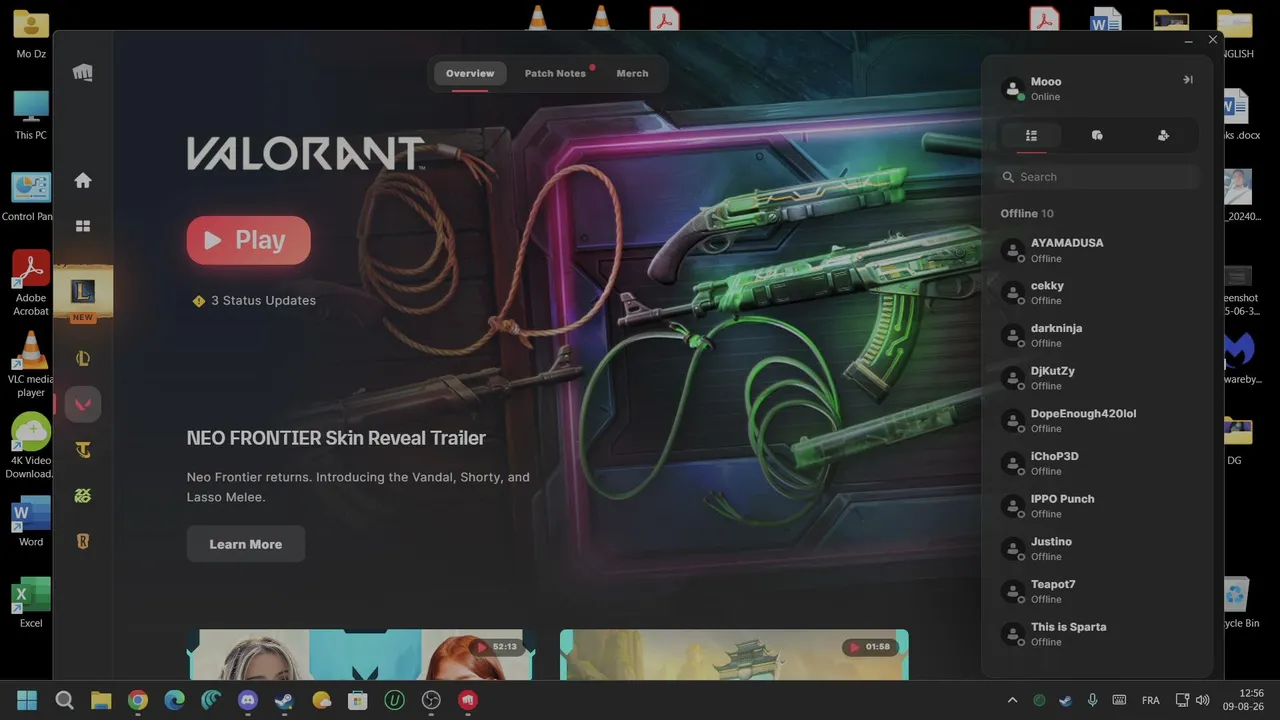Click the warning icon beside 3 Status Updates
The height and width of the screenshot is (720, 1280).
pyautogui.click(x=199, y=300)
